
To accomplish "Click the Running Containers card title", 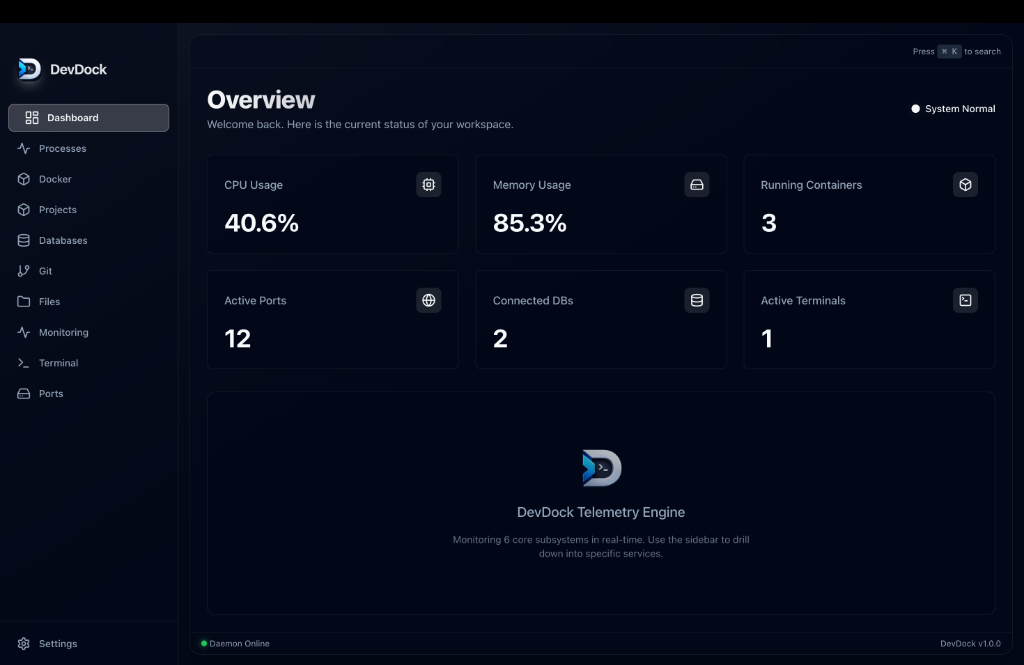I will click(x=811, y=185).
